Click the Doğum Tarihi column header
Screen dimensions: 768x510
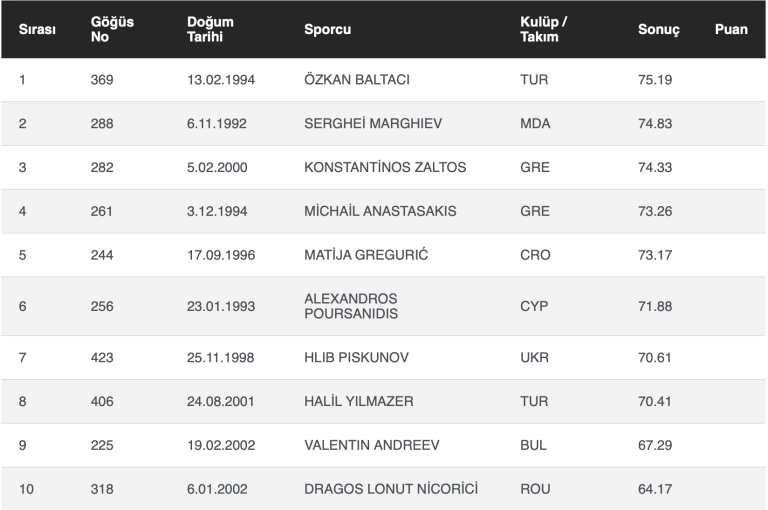click(x=210, y=29)
